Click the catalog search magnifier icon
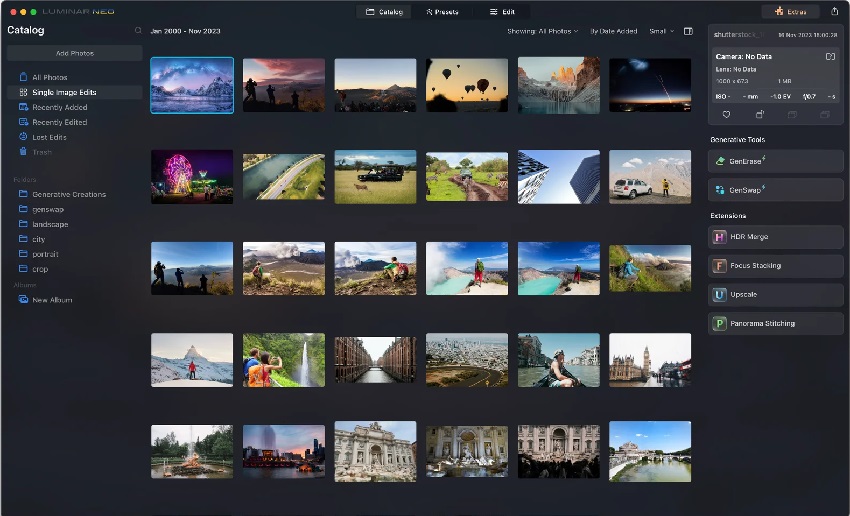The width and height of the screenshot is (850, 516). click(138, 31)
